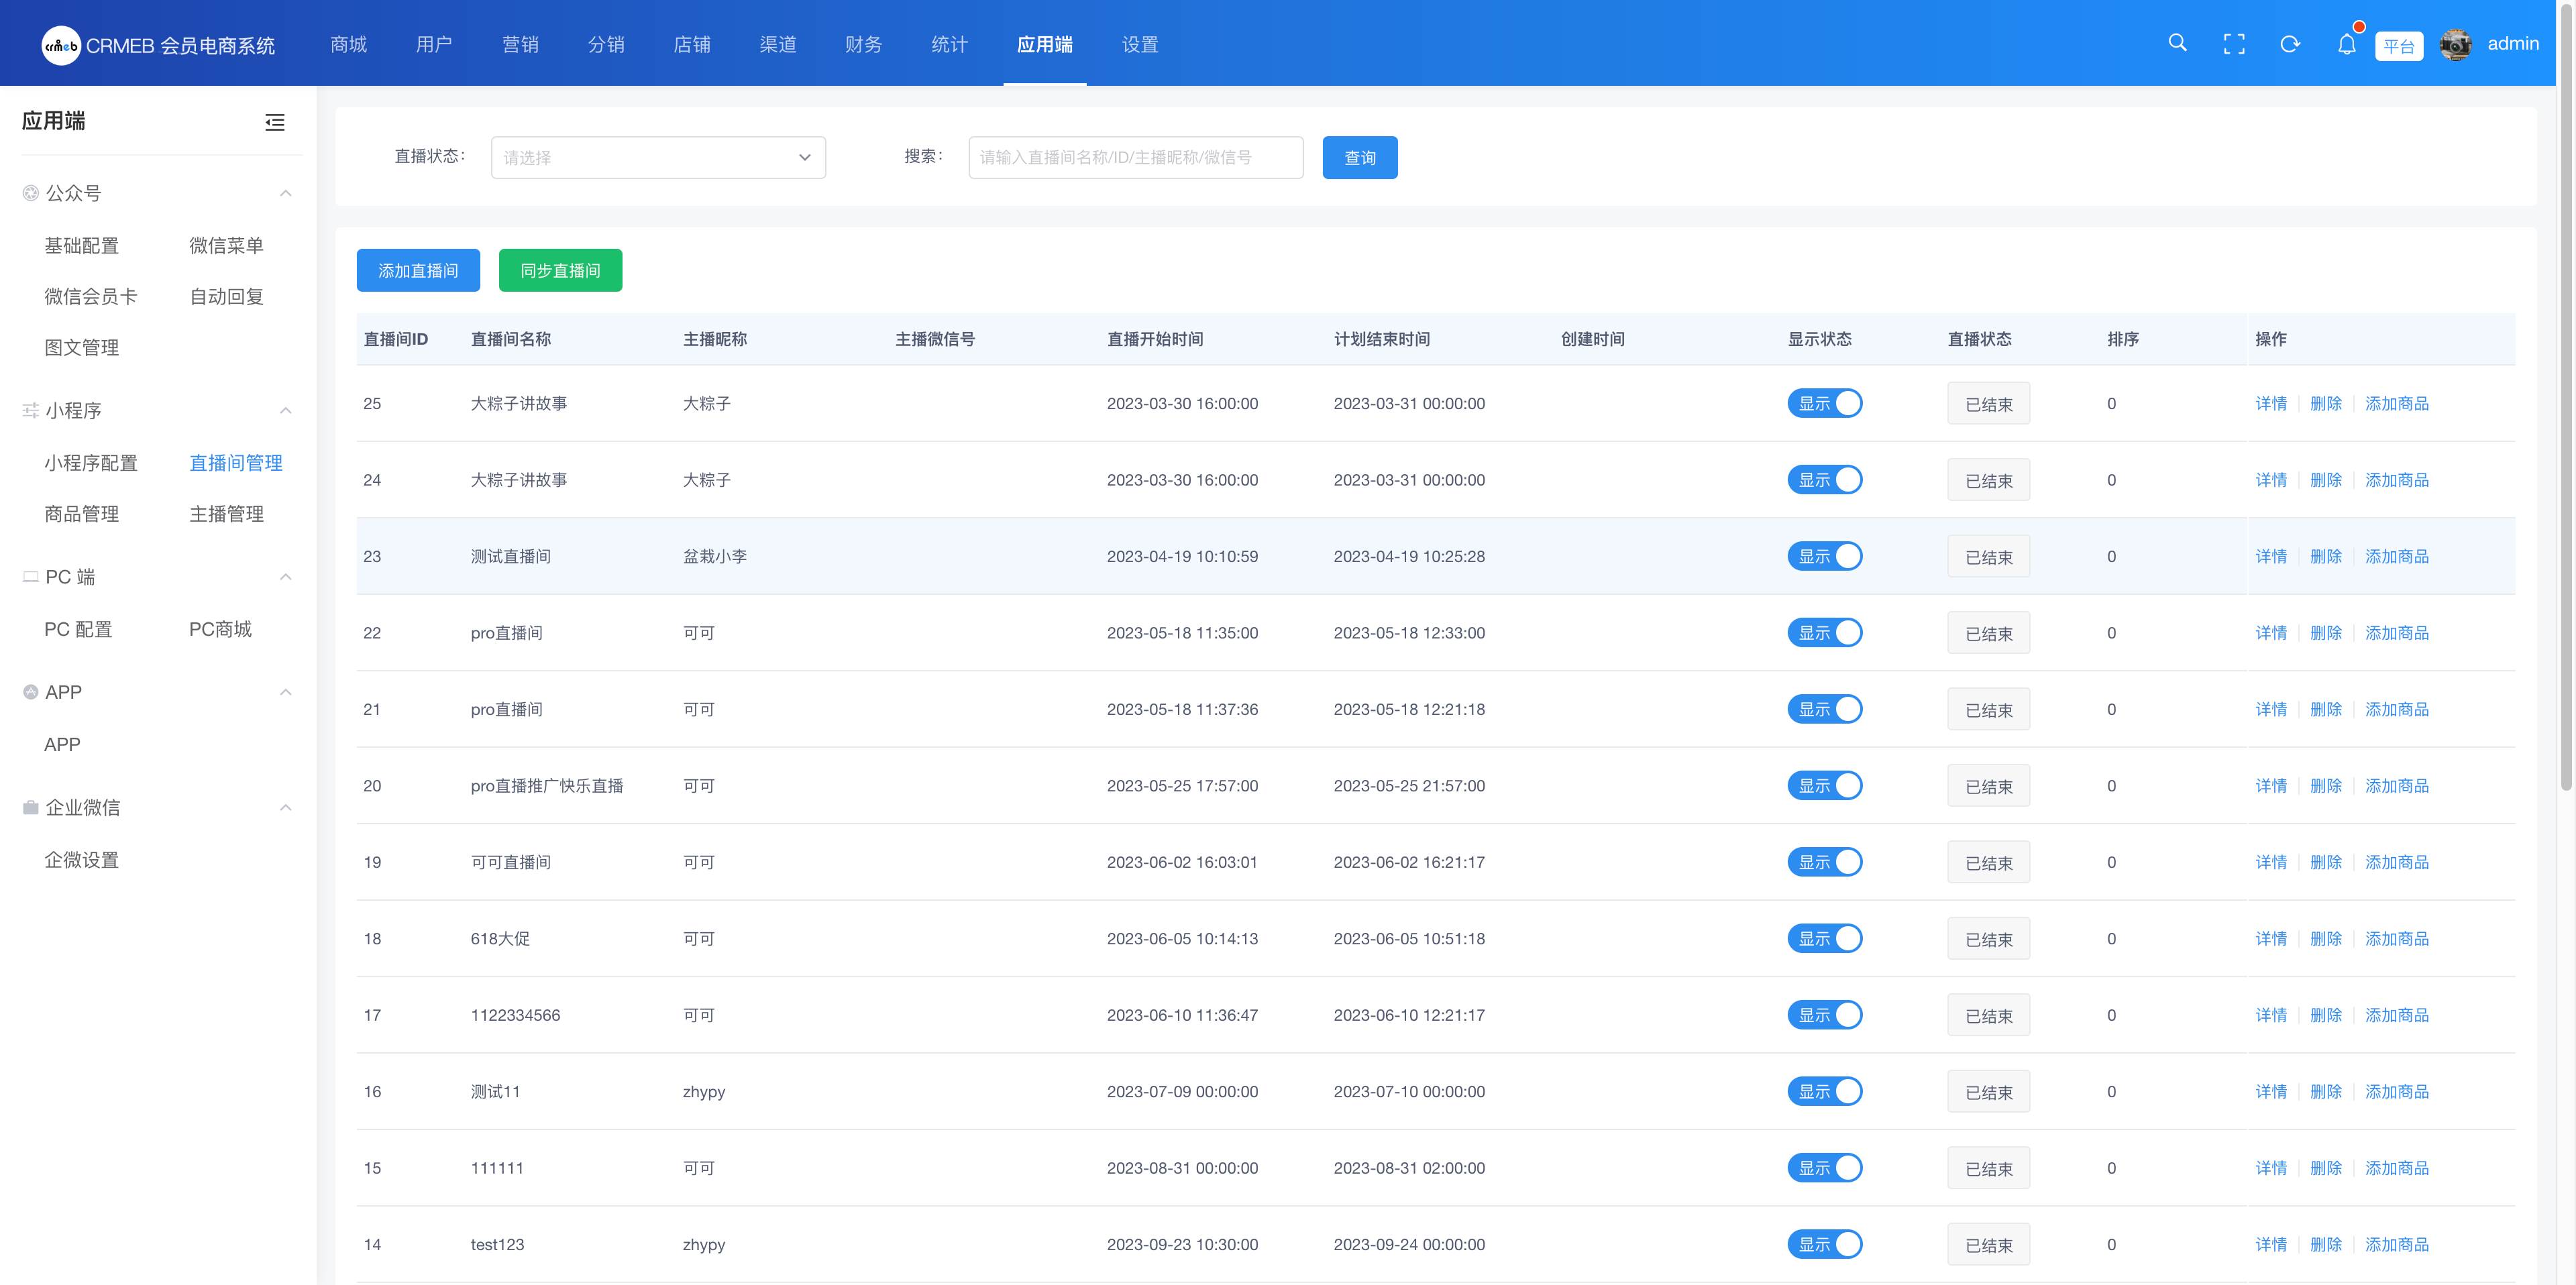Toggle 显示 switch for 测试直播间 row
Viewport: 2576px width, 1285px height.
click(1824, 556)
